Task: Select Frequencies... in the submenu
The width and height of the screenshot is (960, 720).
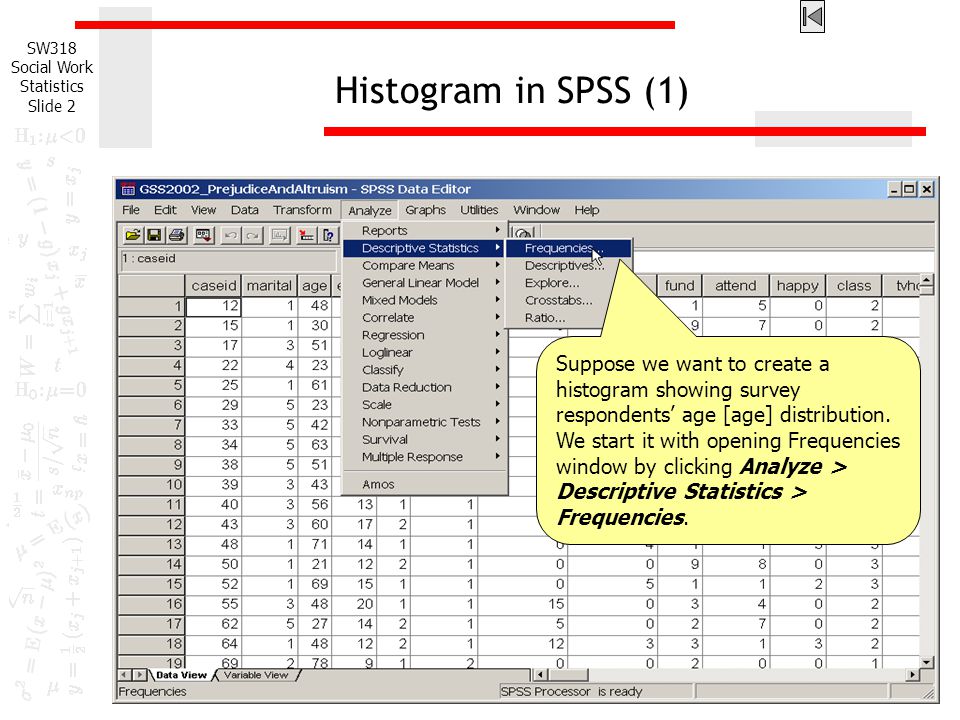Action: (569, 248)
